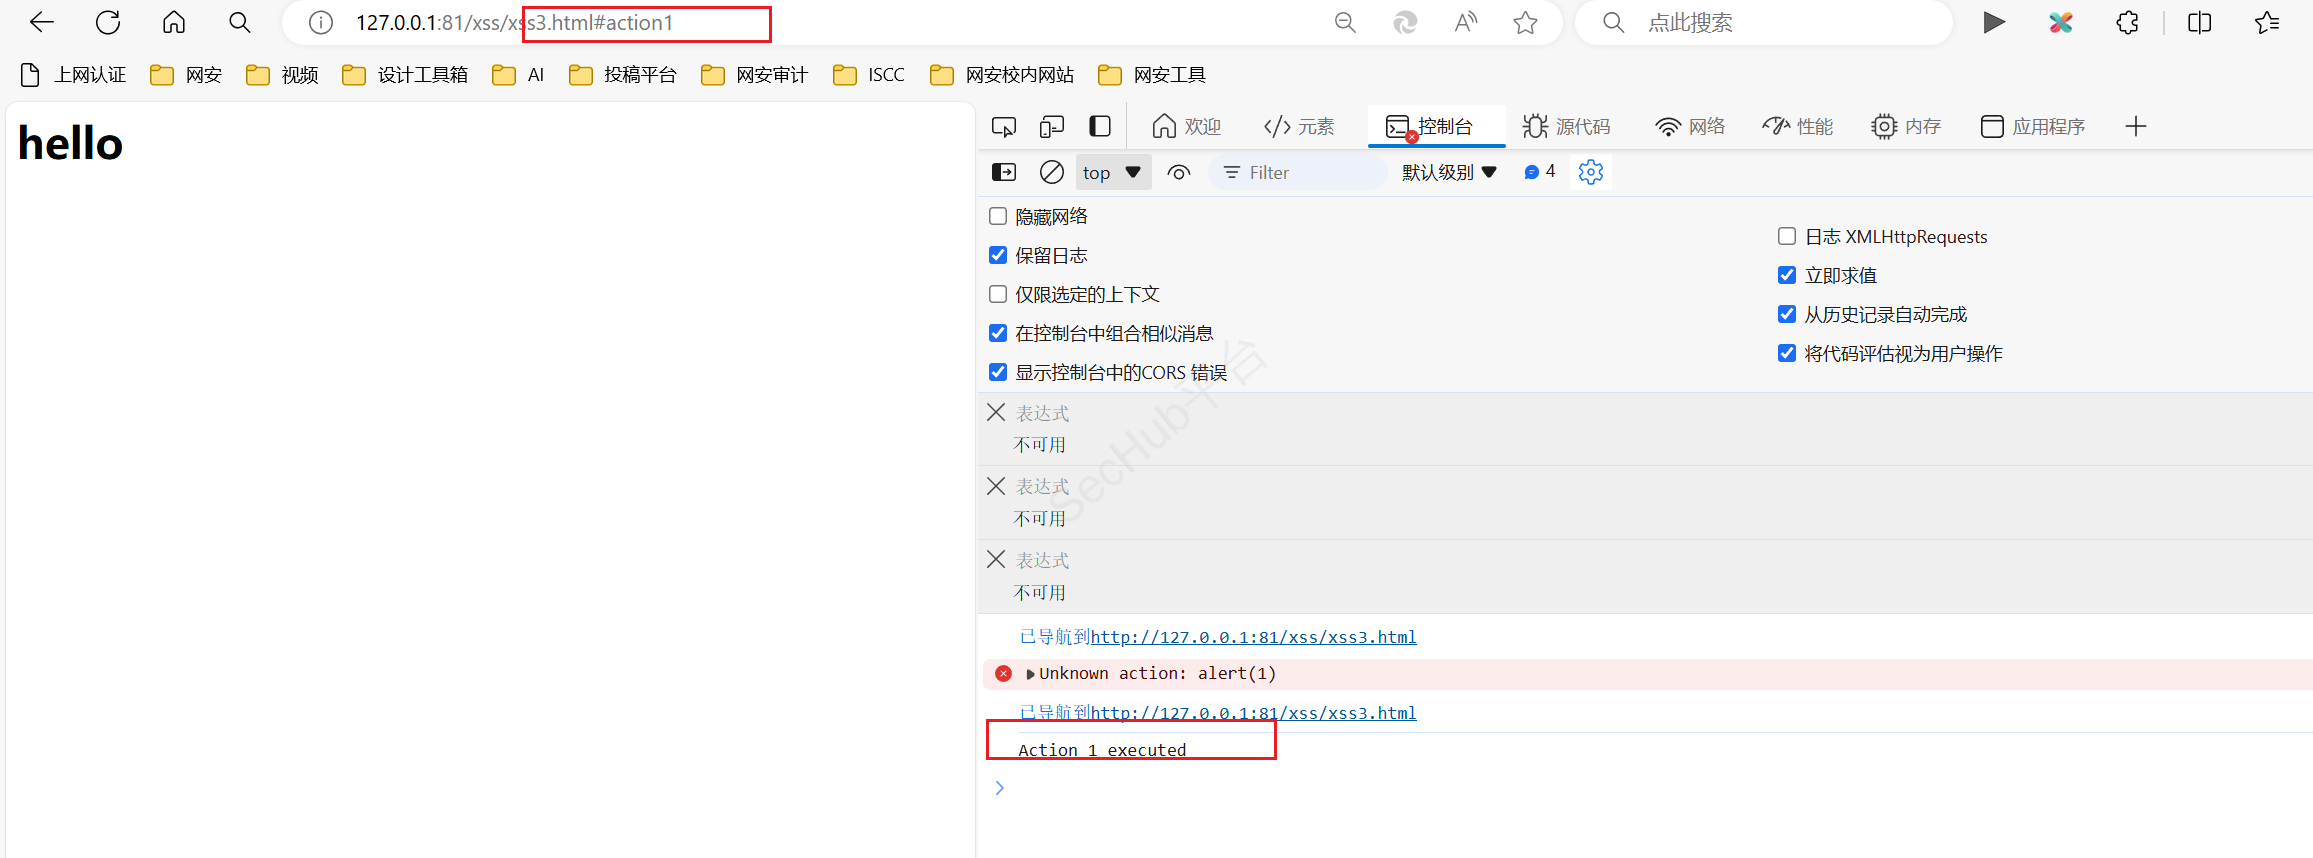Open the 默认级别 log level dropdown

coord(1449,172)
